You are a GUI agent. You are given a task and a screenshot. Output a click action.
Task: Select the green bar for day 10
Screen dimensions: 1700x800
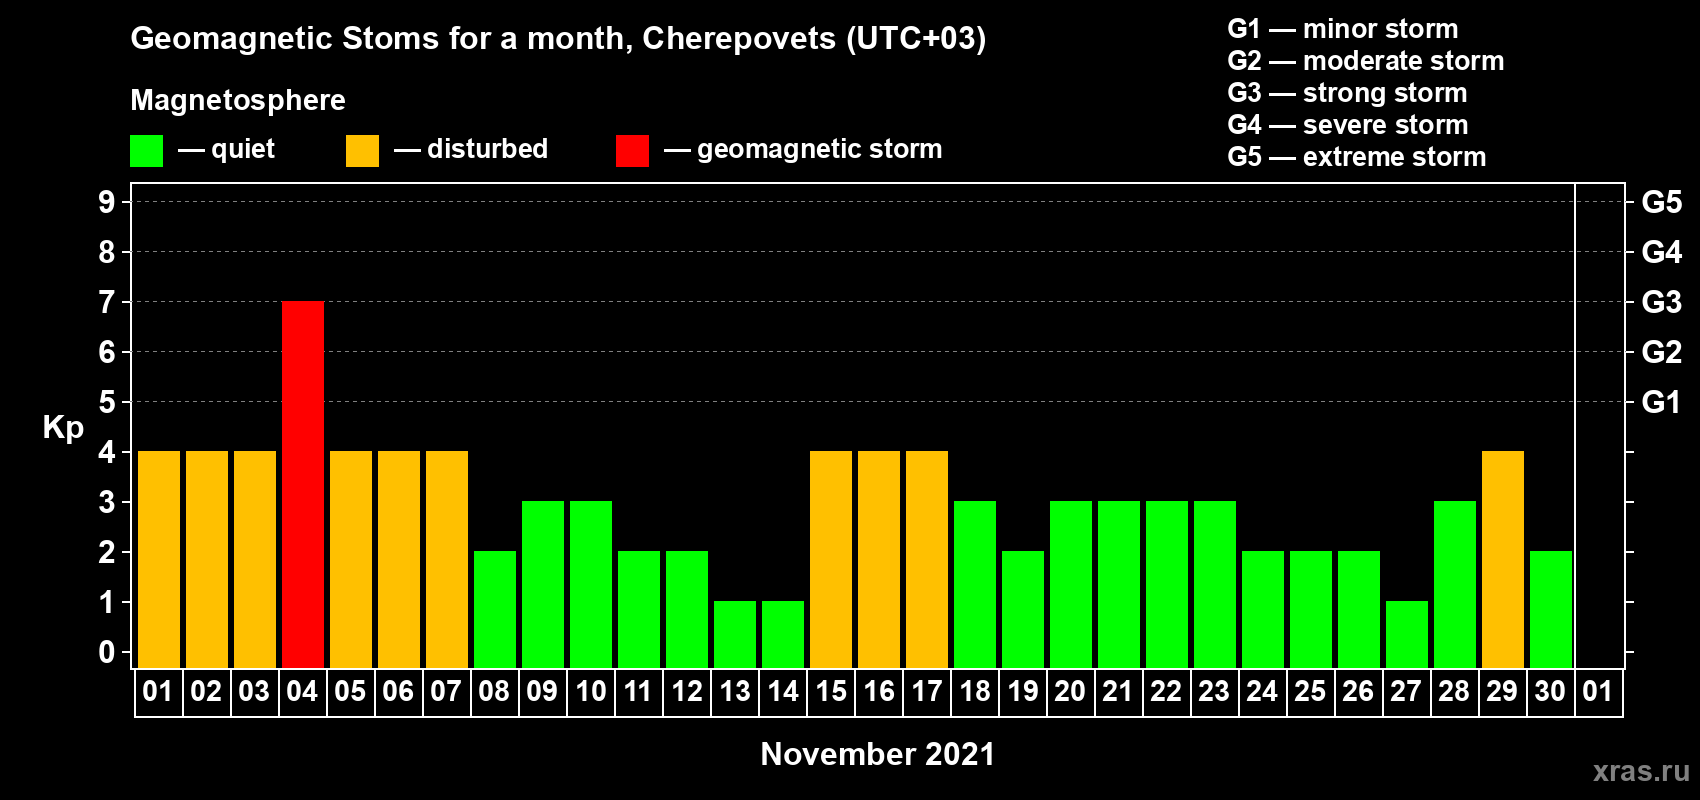tap(591, 585)
